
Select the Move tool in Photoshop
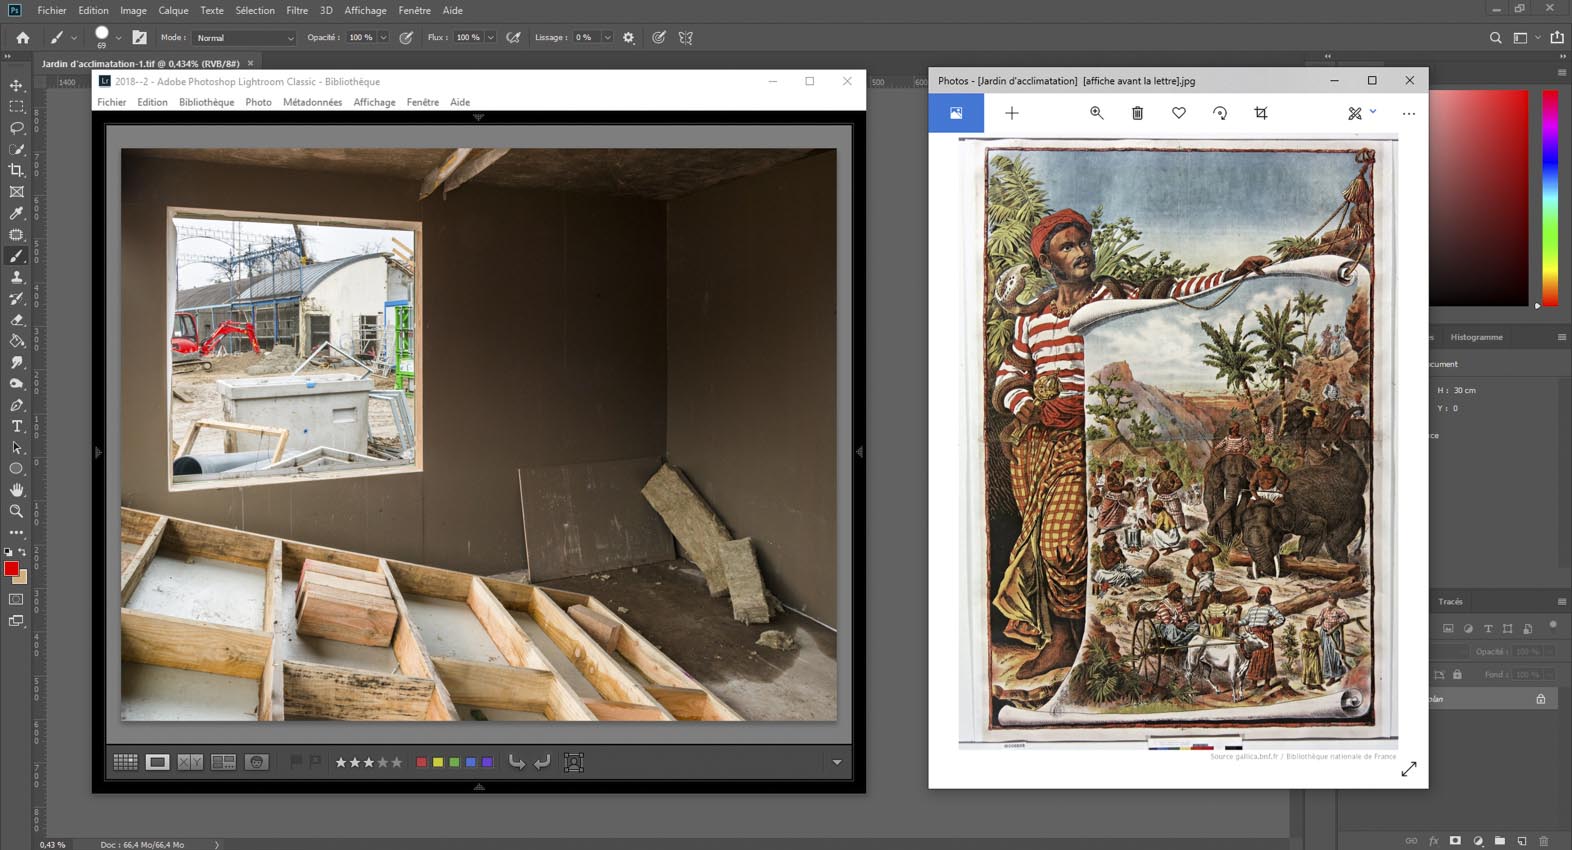coord(16,85)
